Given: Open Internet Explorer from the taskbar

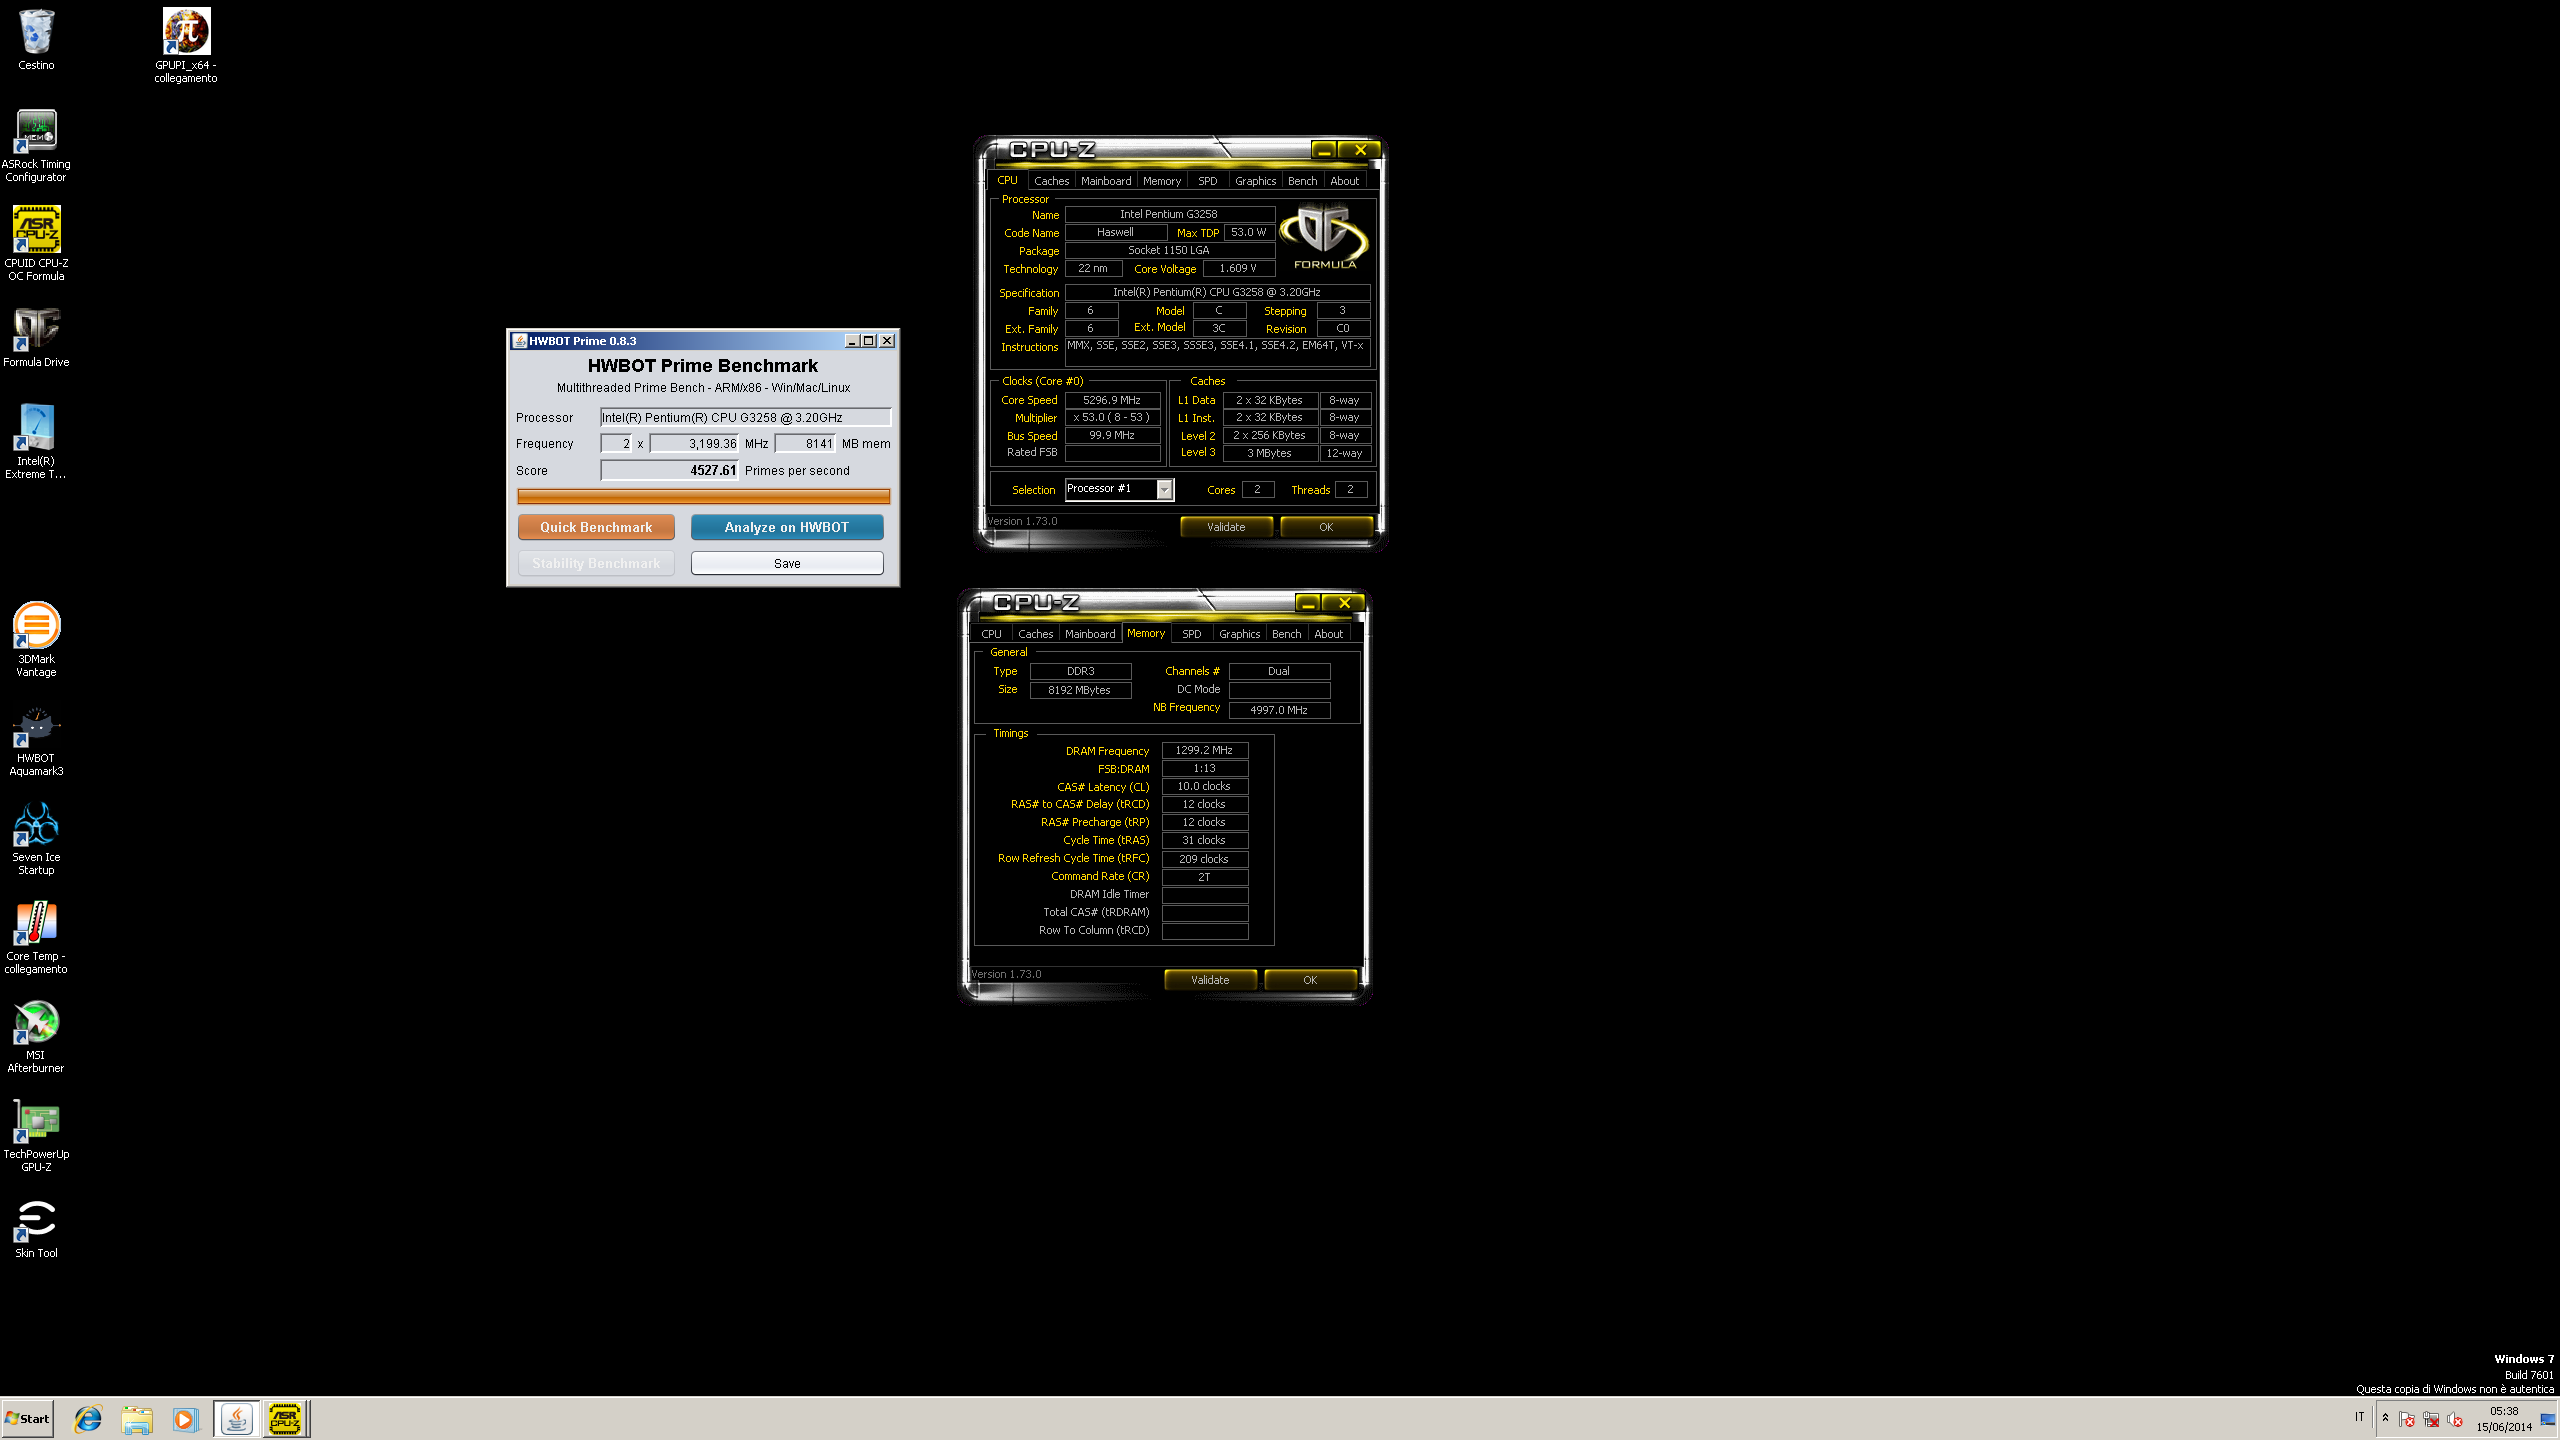Looking at the screenshot, I should [88, 1419].
